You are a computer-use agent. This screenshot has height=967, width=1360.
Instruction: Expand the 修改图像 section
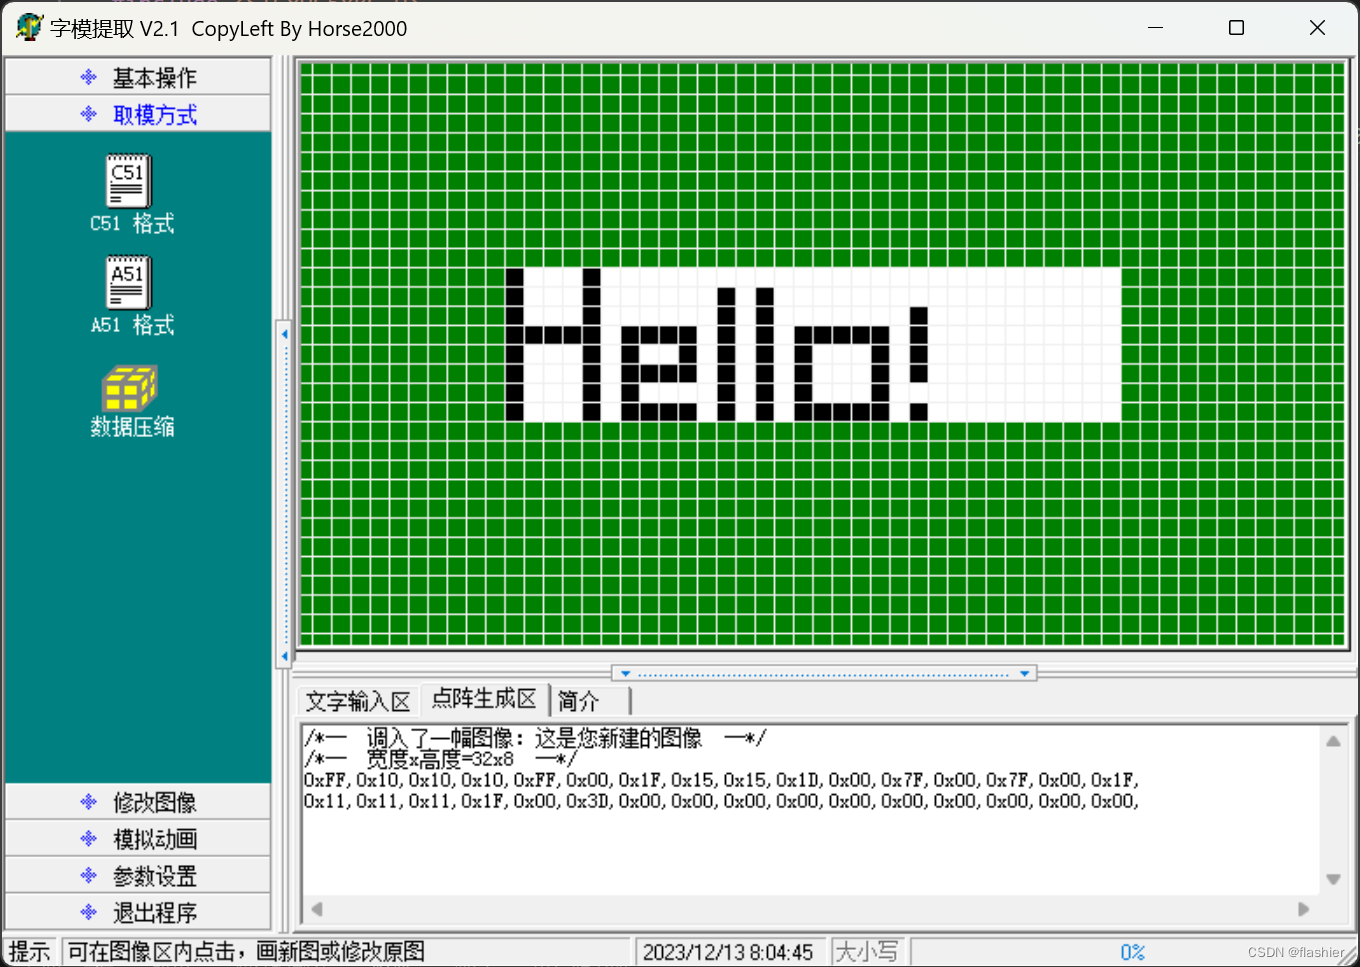coord(138,802)
